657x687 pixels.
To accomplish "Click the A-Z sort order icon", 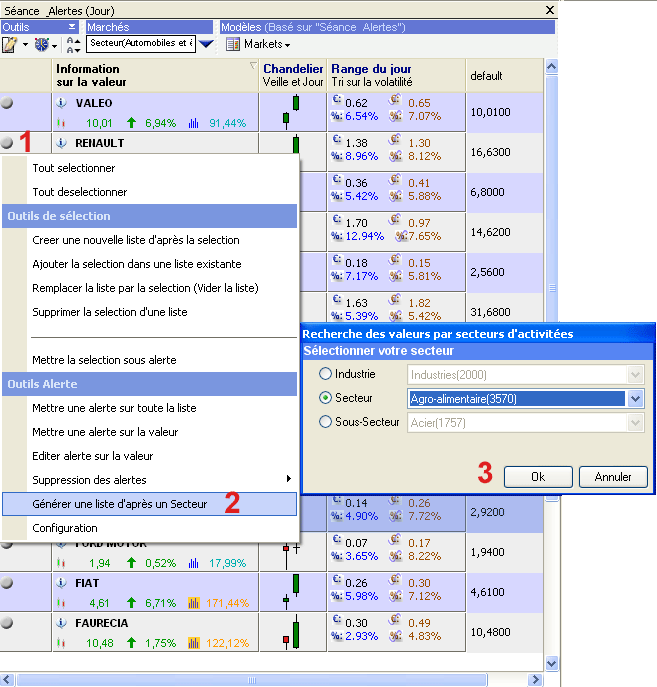I will click(x=73, y=45).
